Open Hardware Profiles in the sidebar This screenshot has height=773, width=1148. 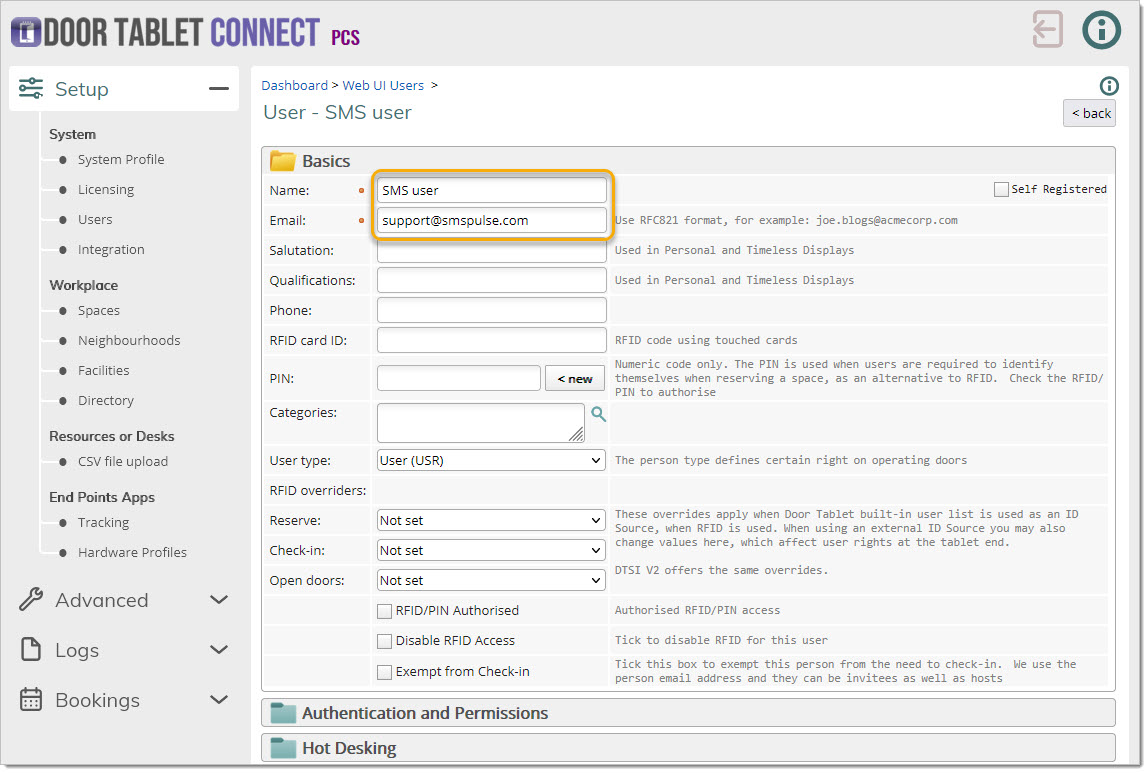pos(132,553)
